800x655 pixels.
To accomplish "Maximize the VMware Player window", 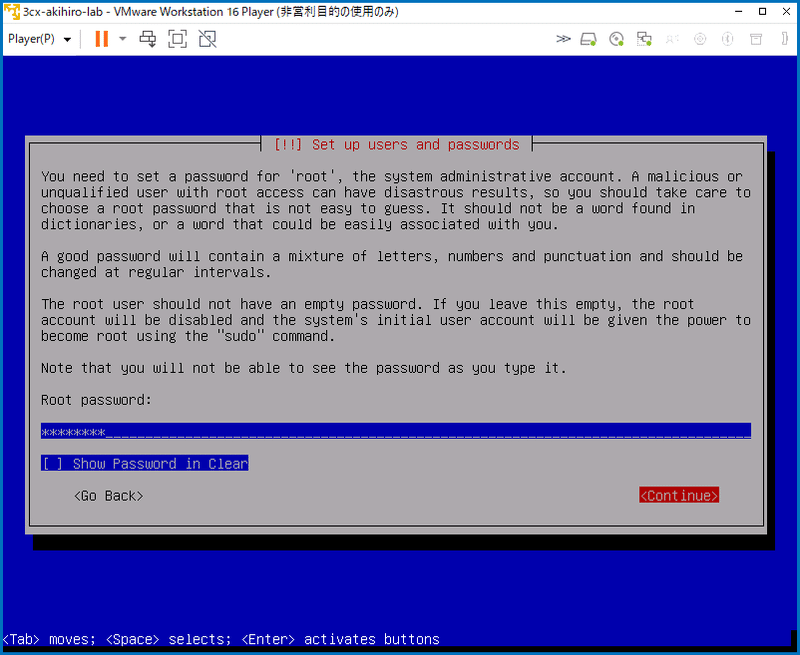I will 763,12.
